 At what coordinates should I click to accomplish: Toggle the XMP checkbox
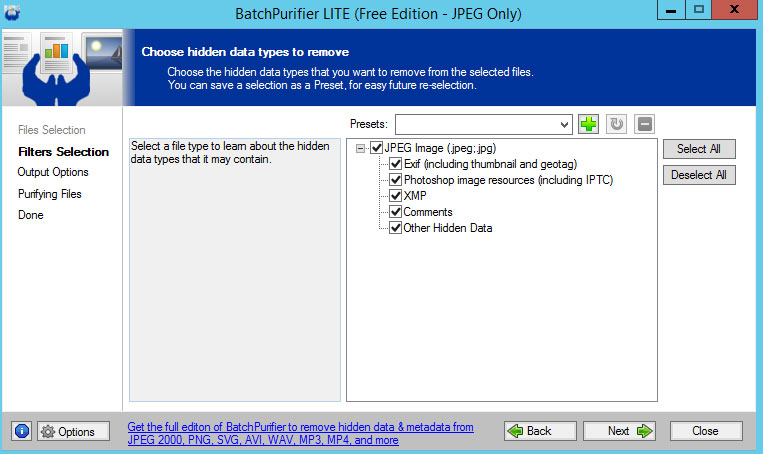pyautogui.click(x=396, y=196)
